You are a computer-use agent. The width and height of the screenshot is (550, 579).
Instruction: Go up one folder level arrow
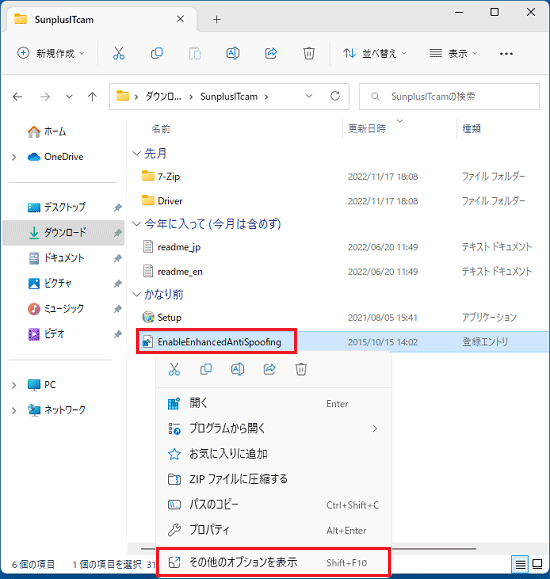(92, 97)
